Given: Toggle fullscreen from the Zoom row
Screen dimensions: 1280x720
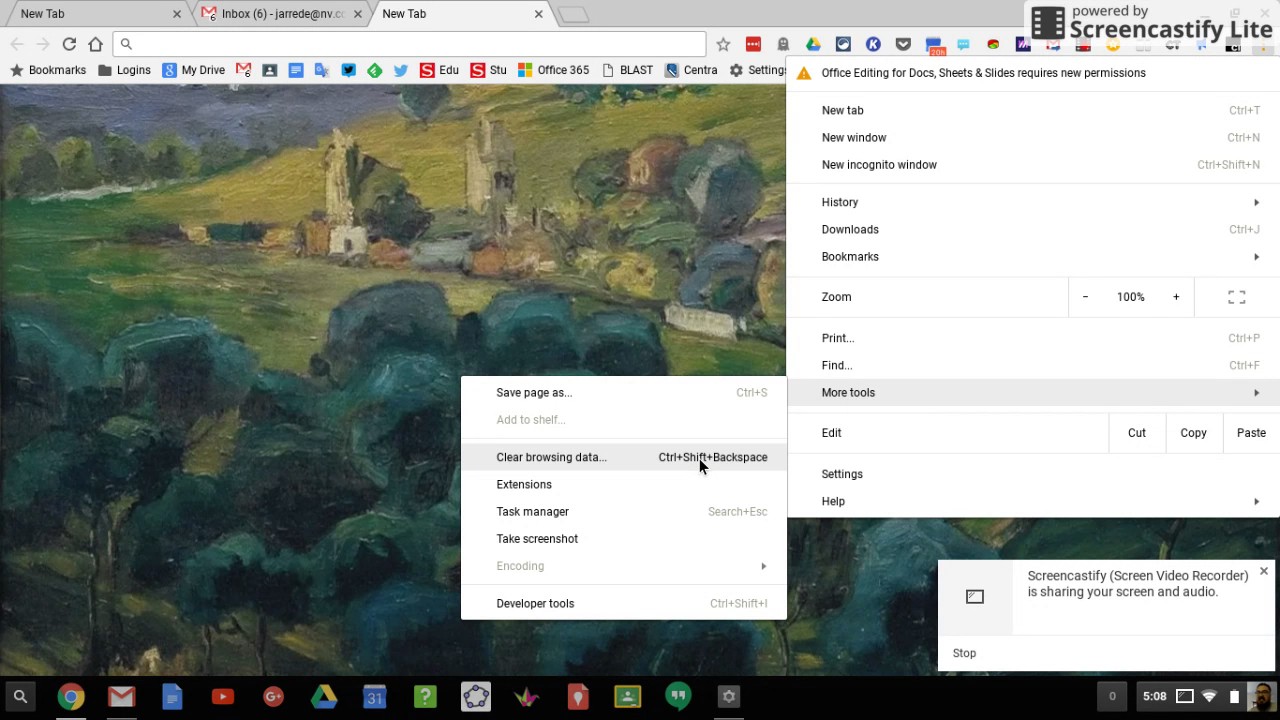Looking at the screenshot, I should pyautogui.click(x=1237, y=297).
